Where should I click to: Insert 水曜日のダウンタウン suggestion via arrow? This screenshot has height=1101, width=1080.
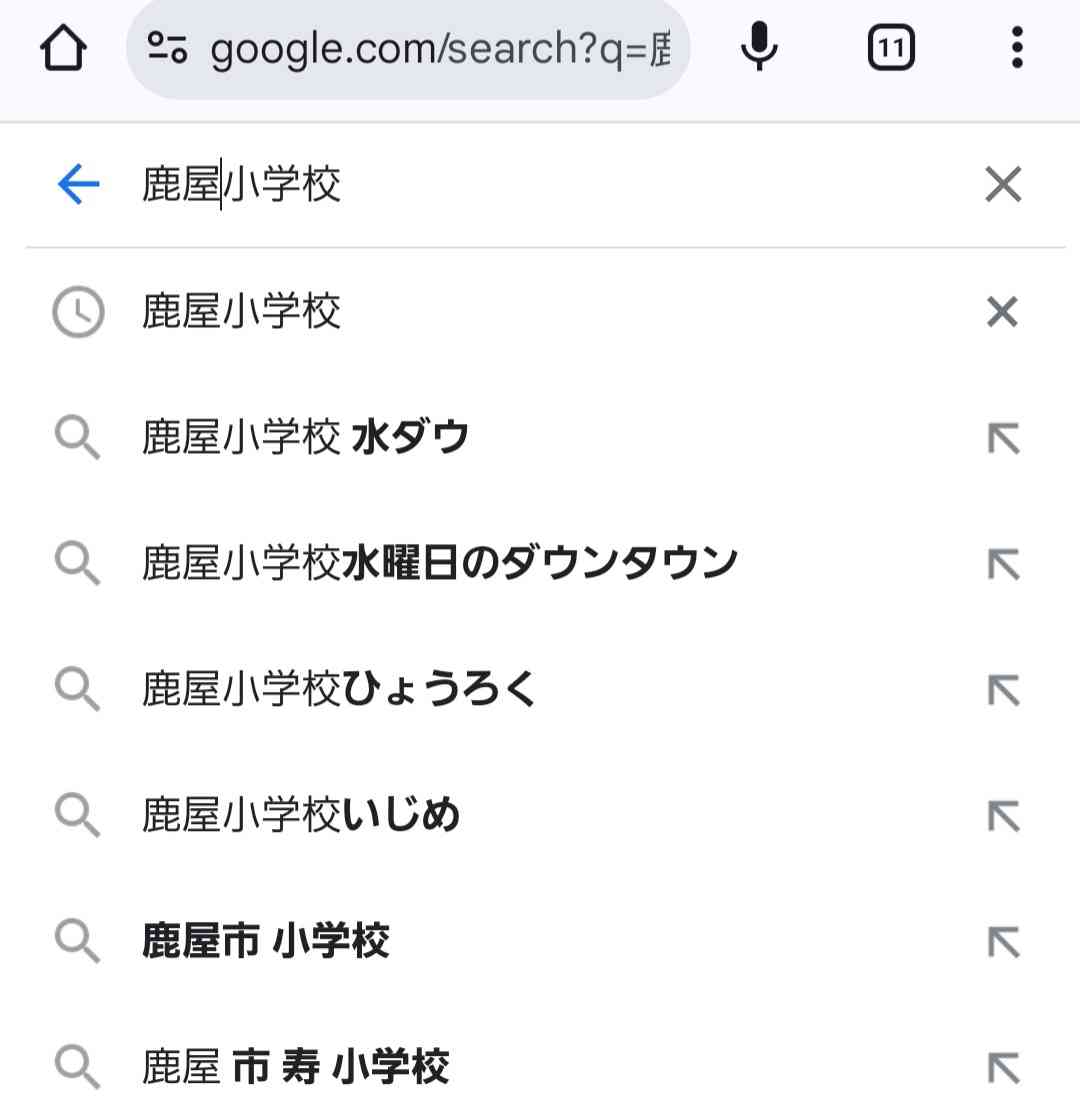[1003, 565]
